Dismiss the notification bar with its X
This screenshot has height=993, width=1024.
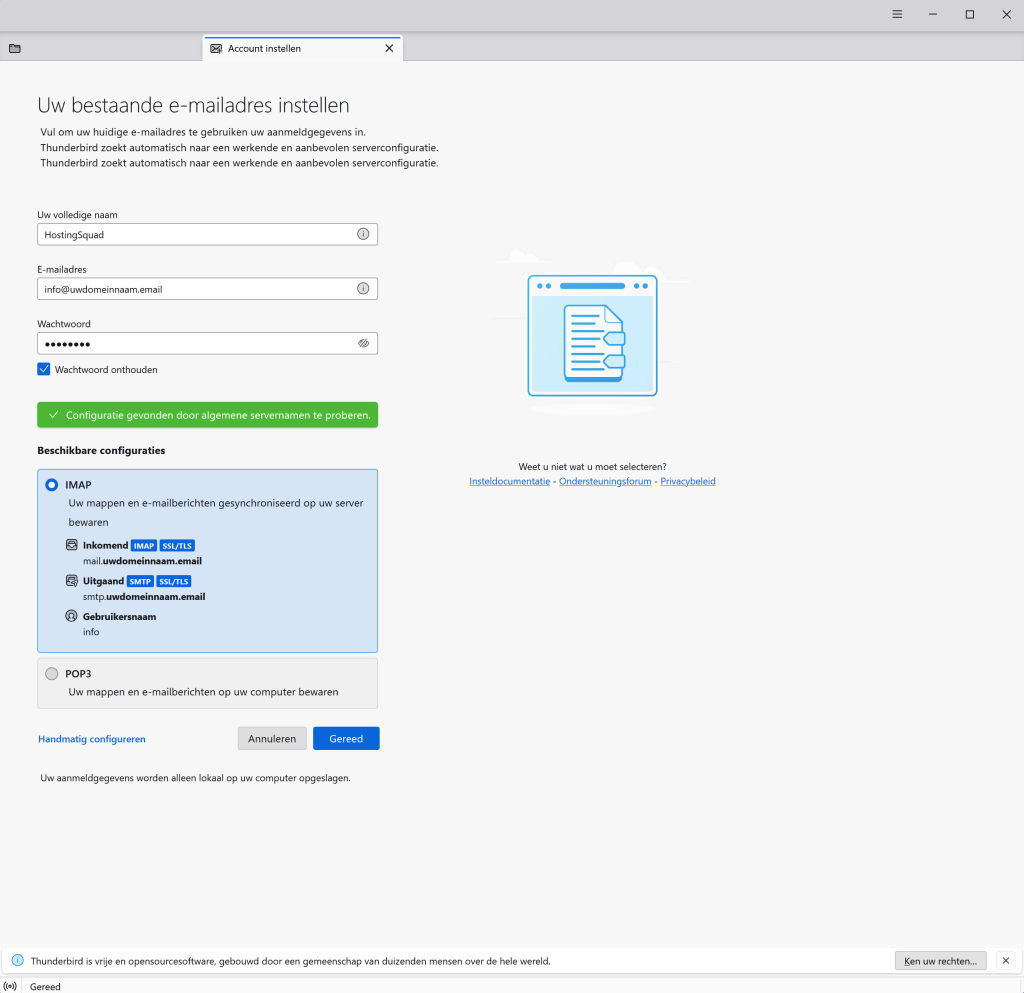click(x=1006, y=960)
